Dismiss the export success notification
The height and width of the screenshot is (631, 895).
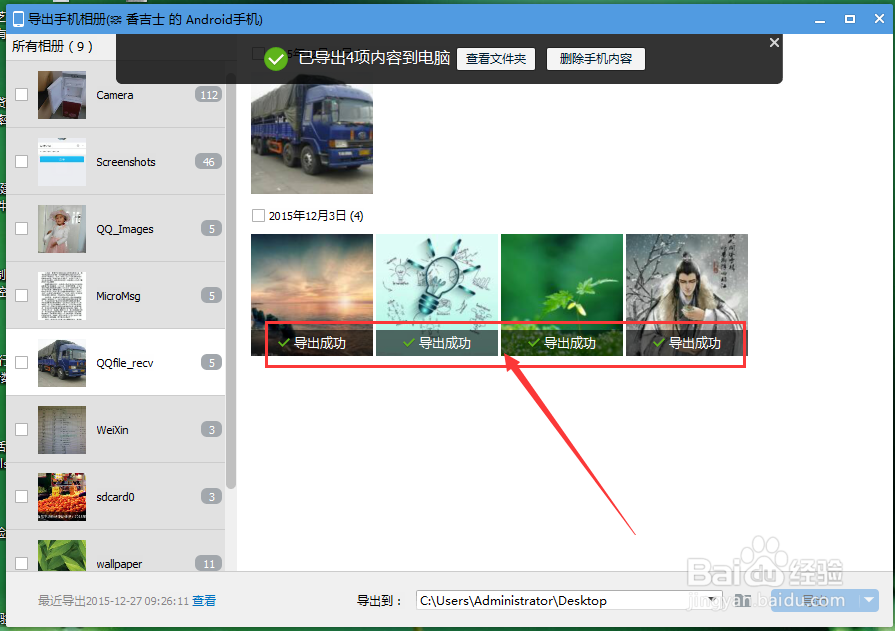pos(774,43)
